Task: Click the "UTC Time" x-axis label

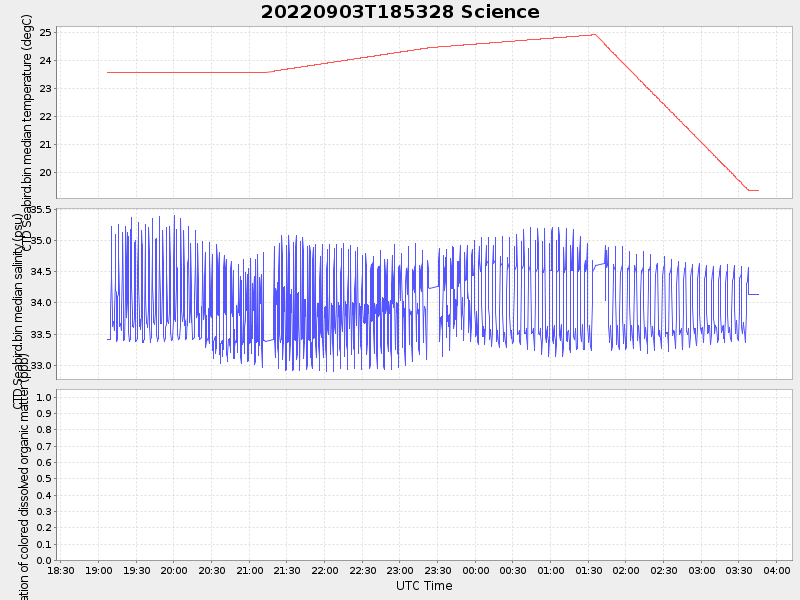Action: tap(424, 586)
